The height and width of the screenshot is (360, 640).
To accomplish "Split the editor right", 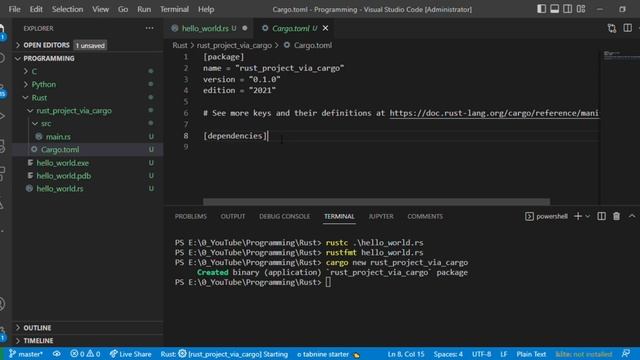I will (x=627, y=28).
